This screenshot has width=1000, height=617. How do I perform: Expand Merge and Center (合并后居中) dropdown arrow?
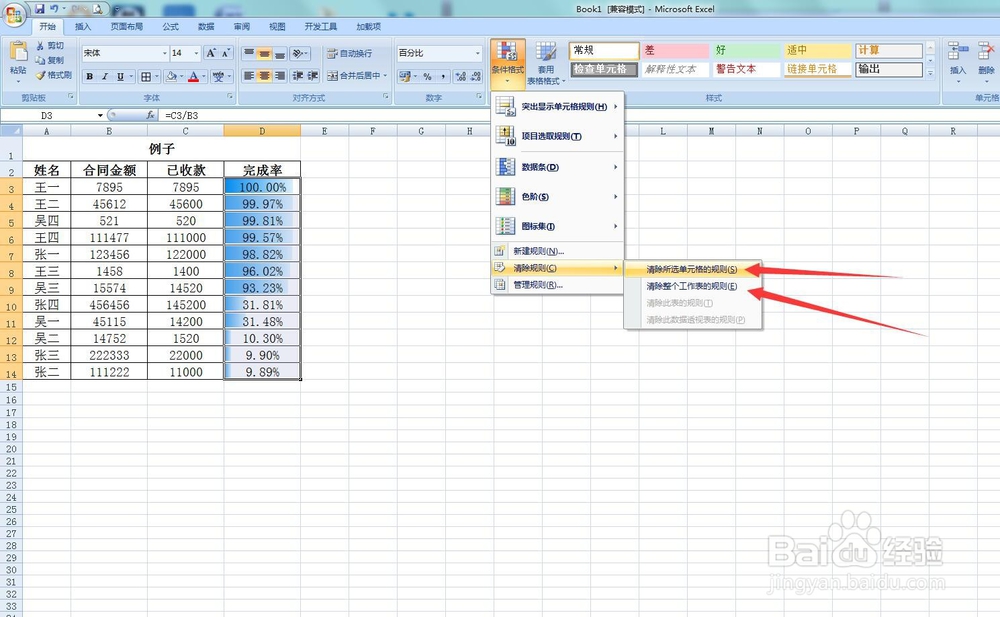click(x=385, y=76)
